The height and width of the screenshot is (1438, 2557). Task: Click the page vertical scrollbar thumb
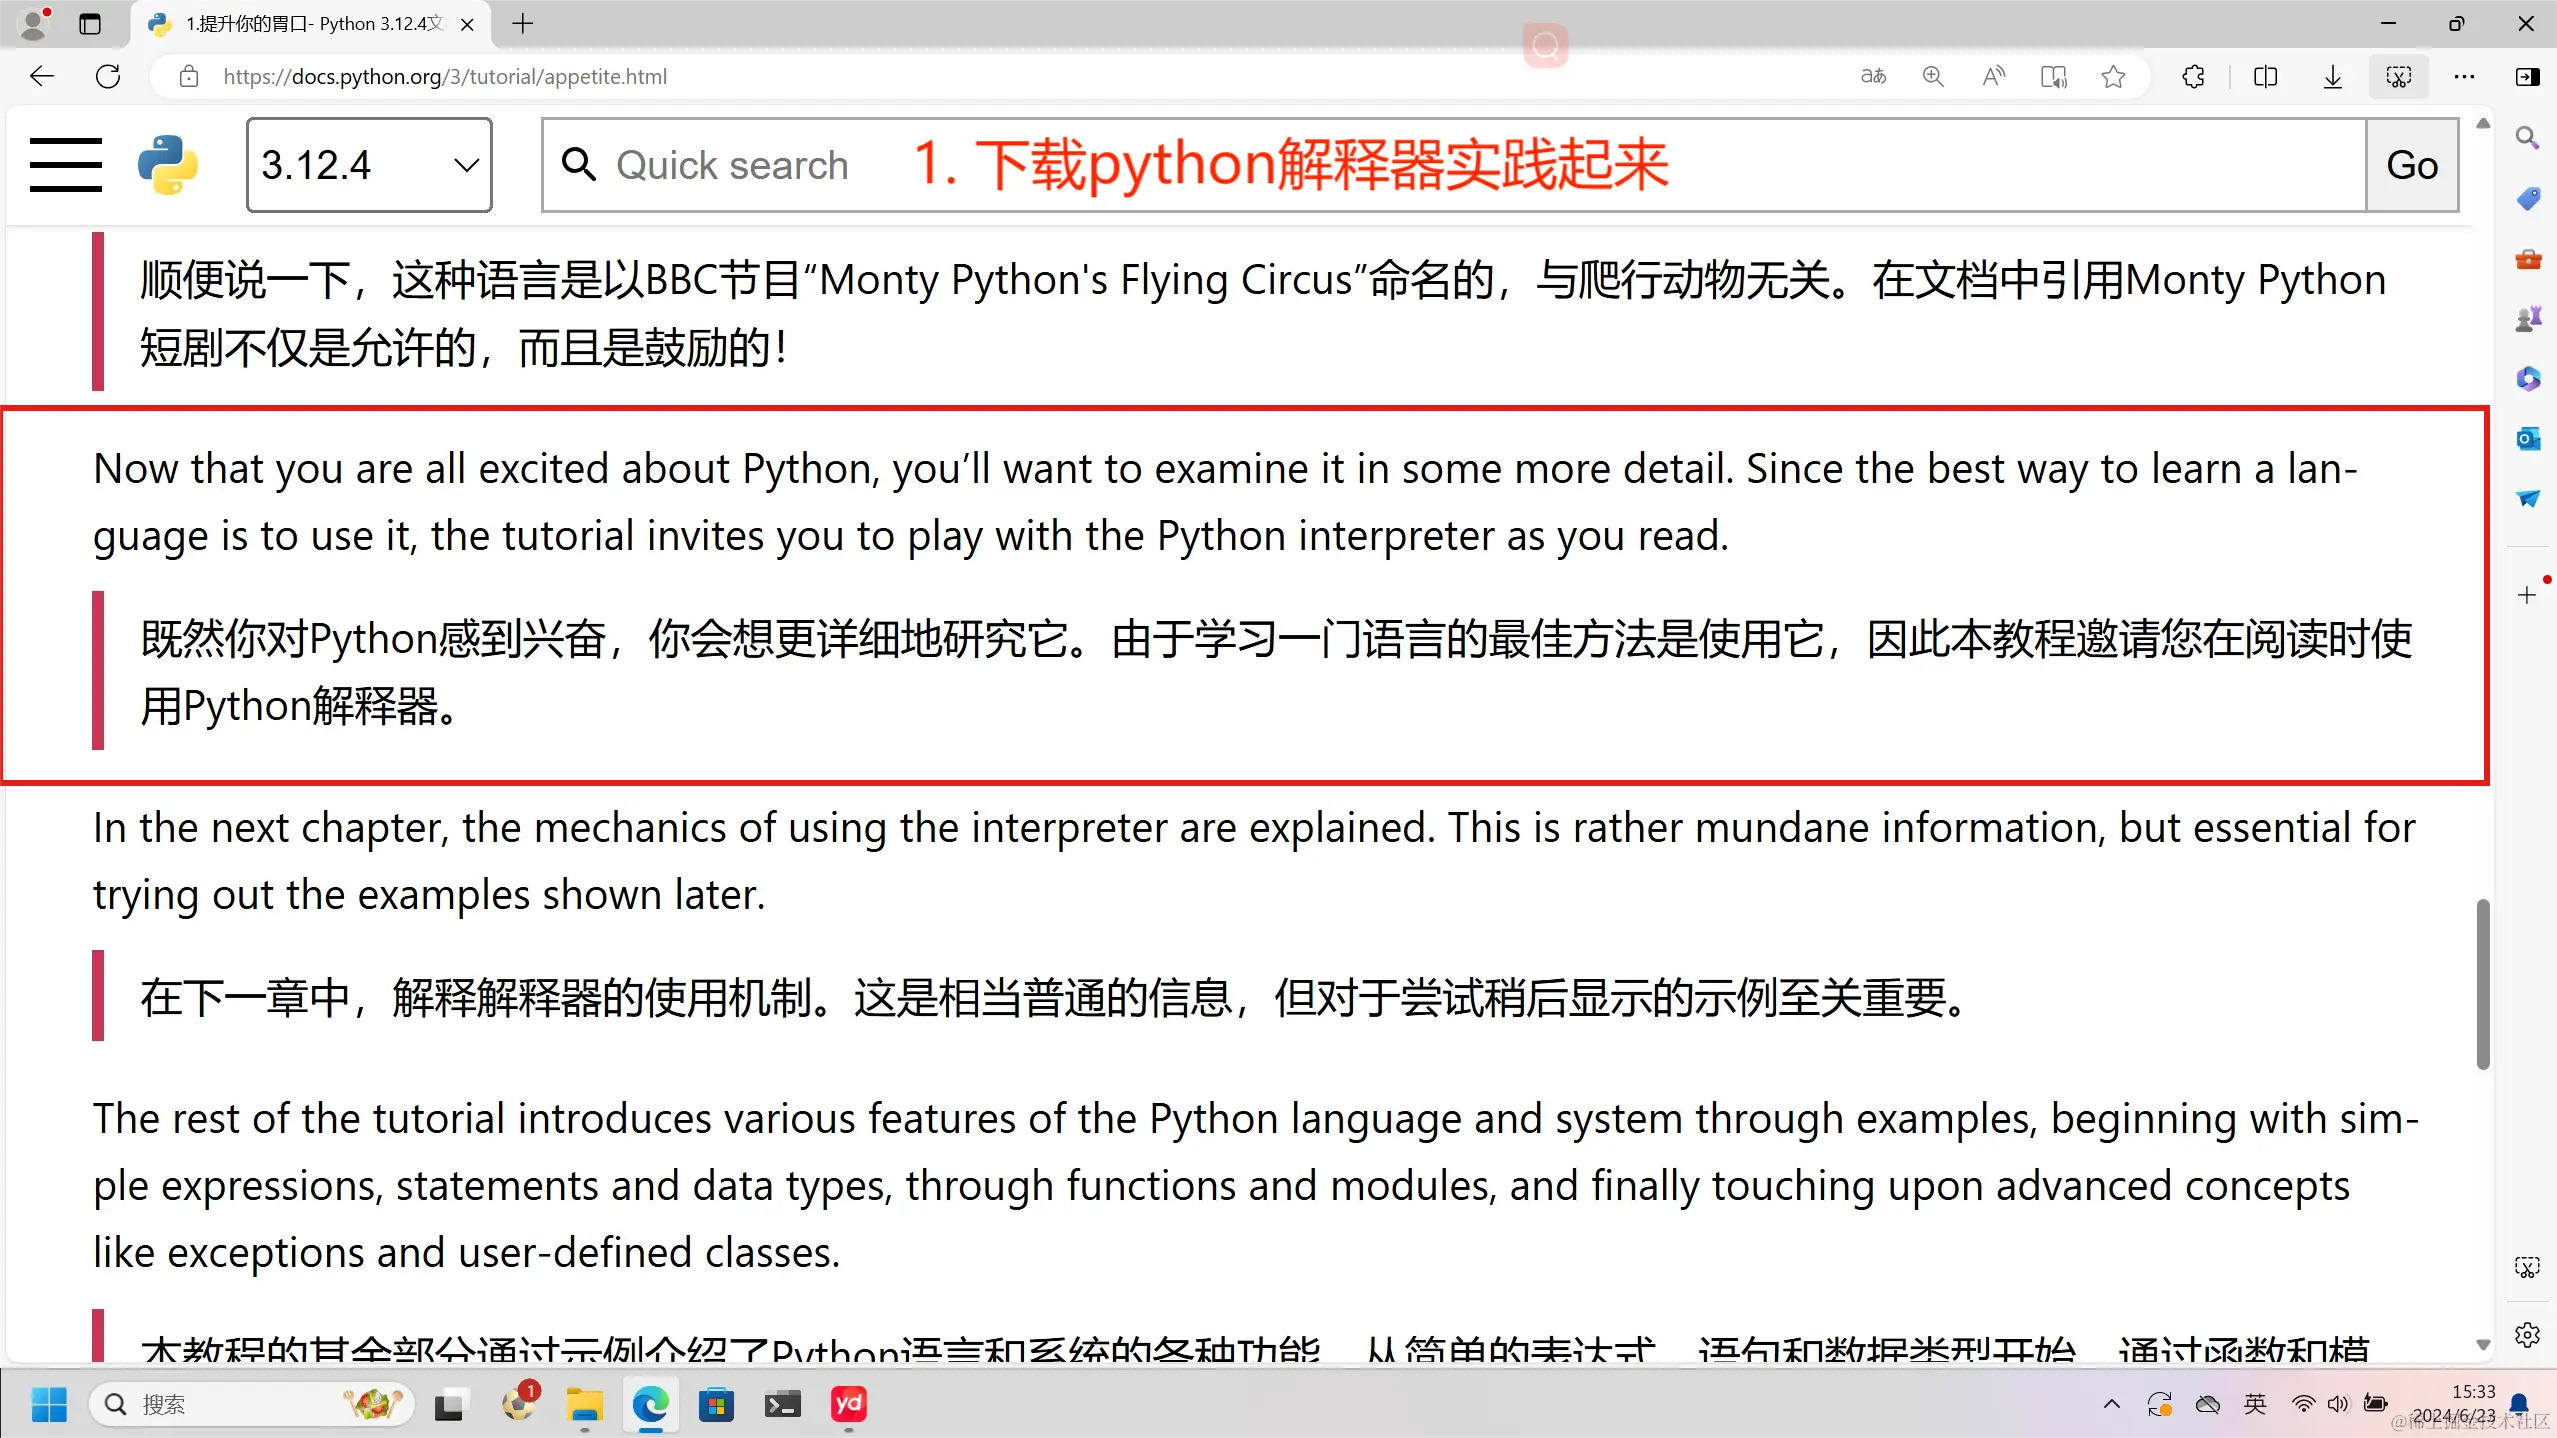point(2482,985)
